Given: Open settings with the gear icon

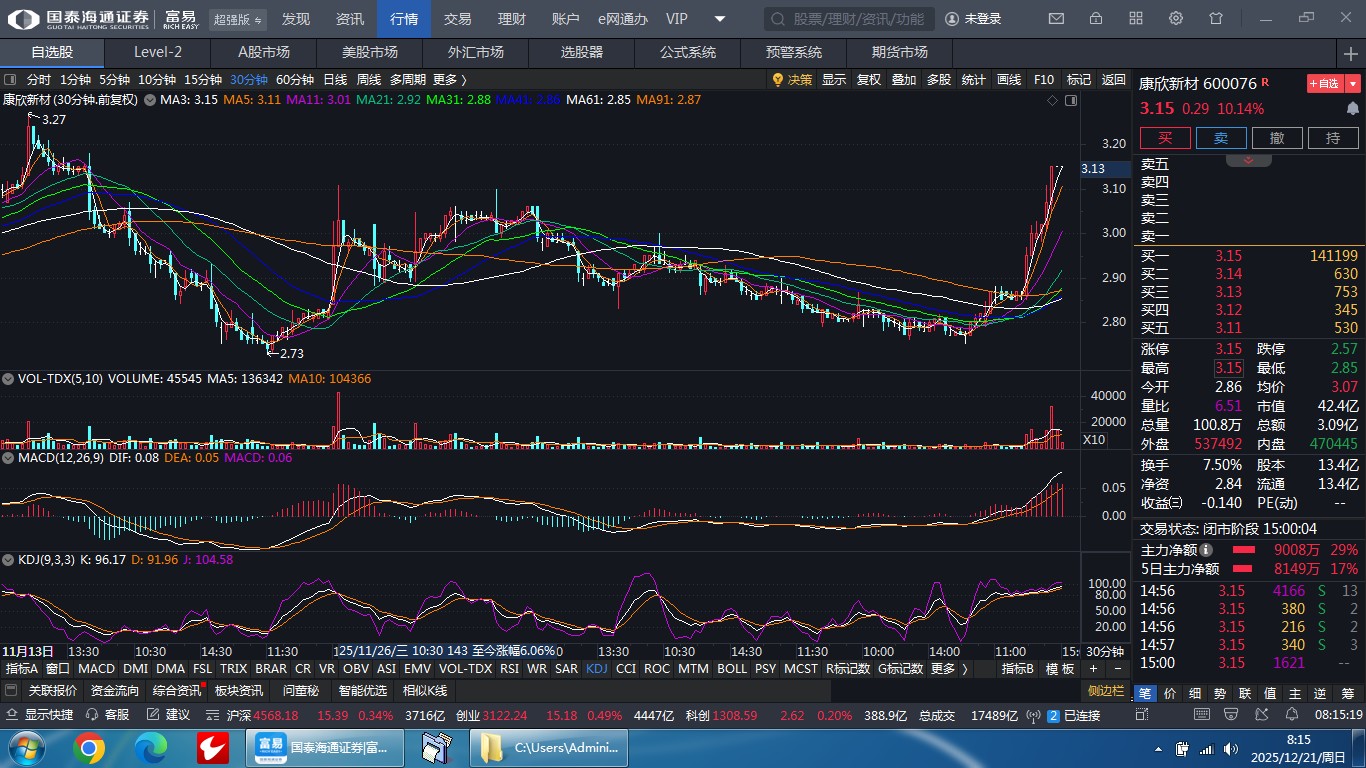Looking at the screenshot, I should [1176, 19].
